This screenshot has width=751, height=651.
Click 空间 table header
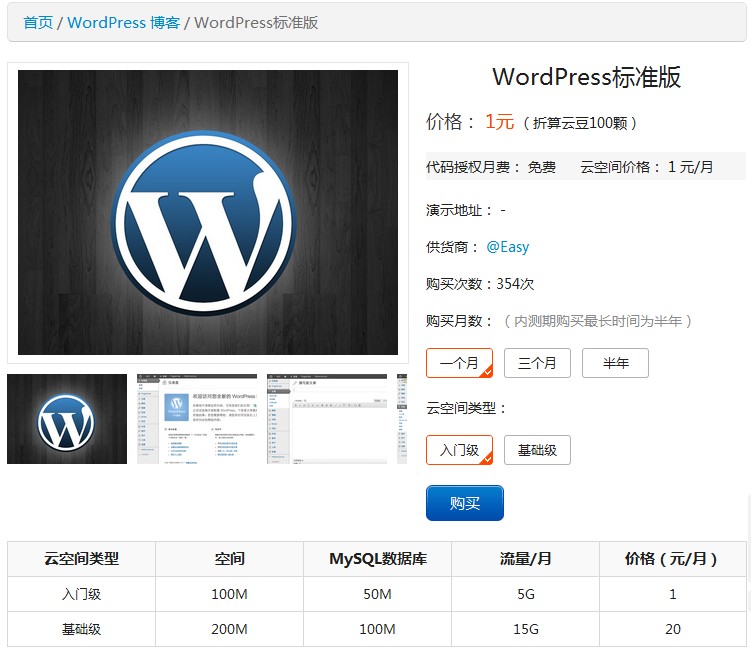(229, 559)
